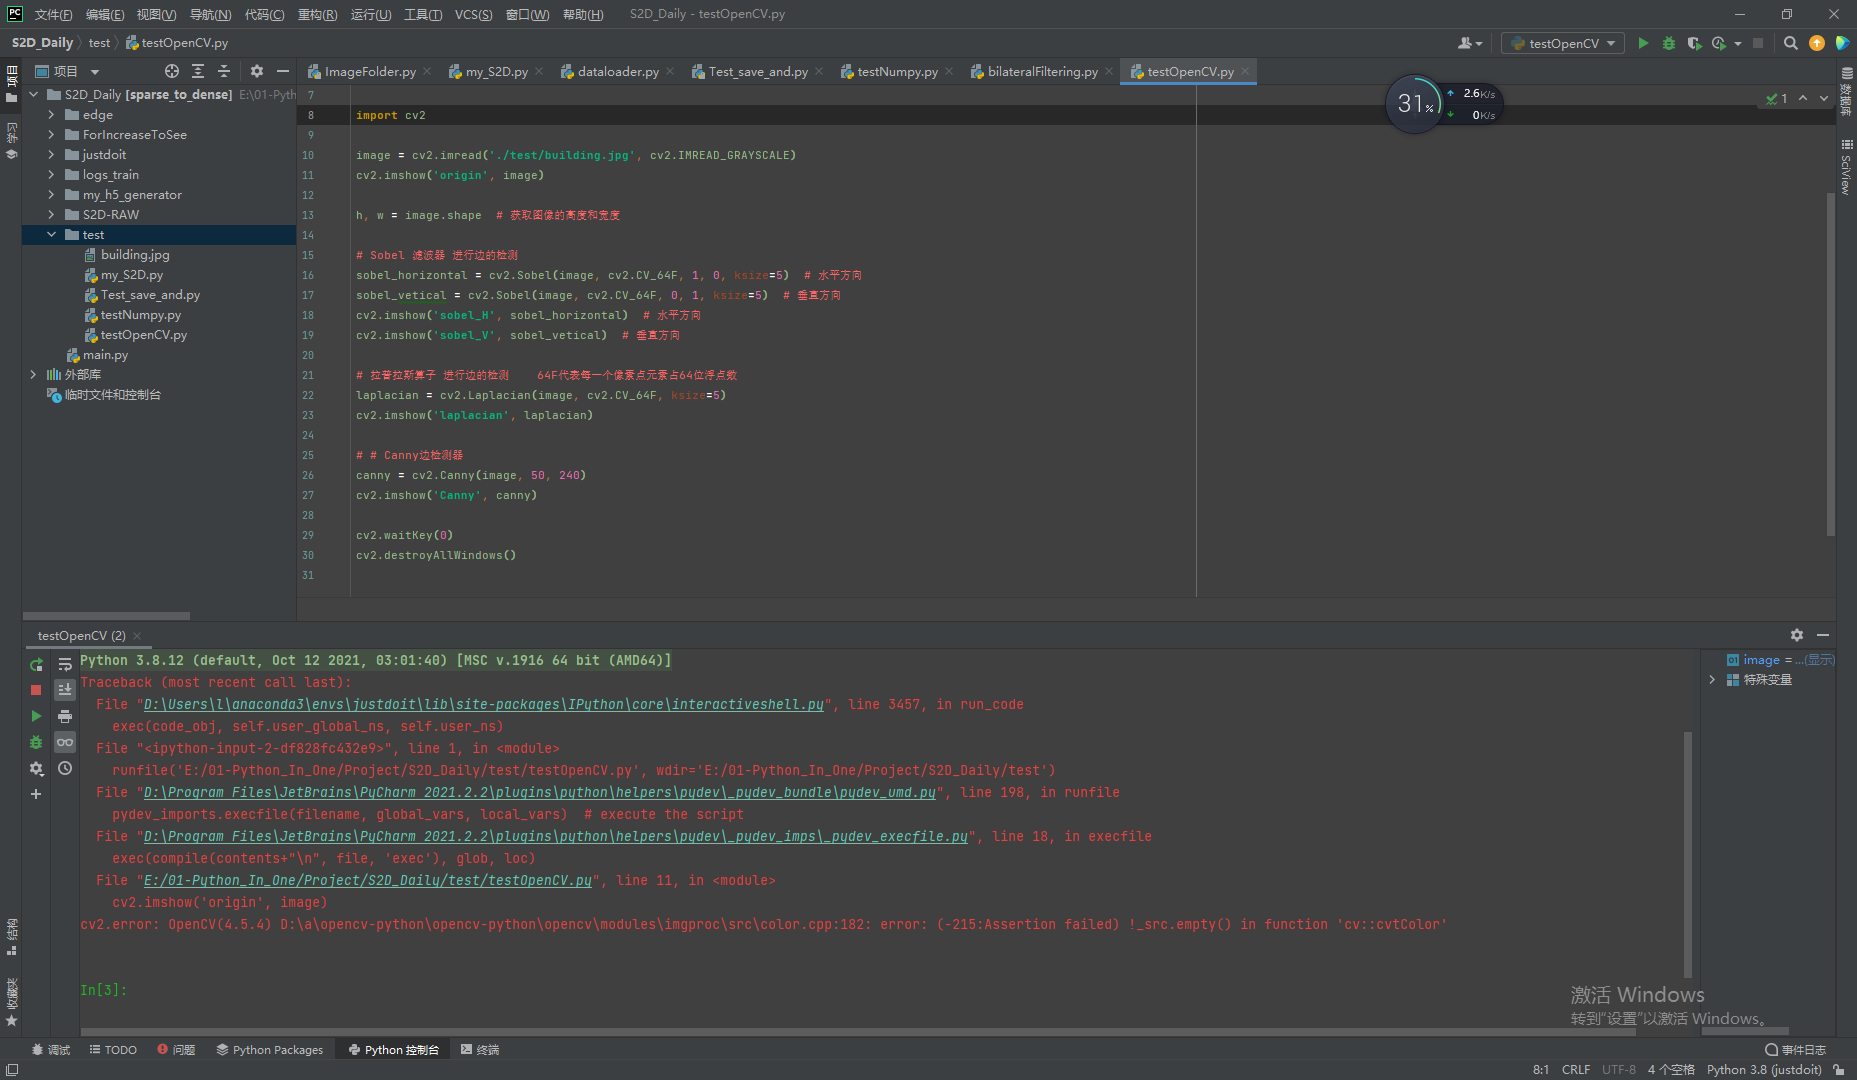Expand the 特殊变量 variables node
1857x1080 pixels.
(1712, 680)
